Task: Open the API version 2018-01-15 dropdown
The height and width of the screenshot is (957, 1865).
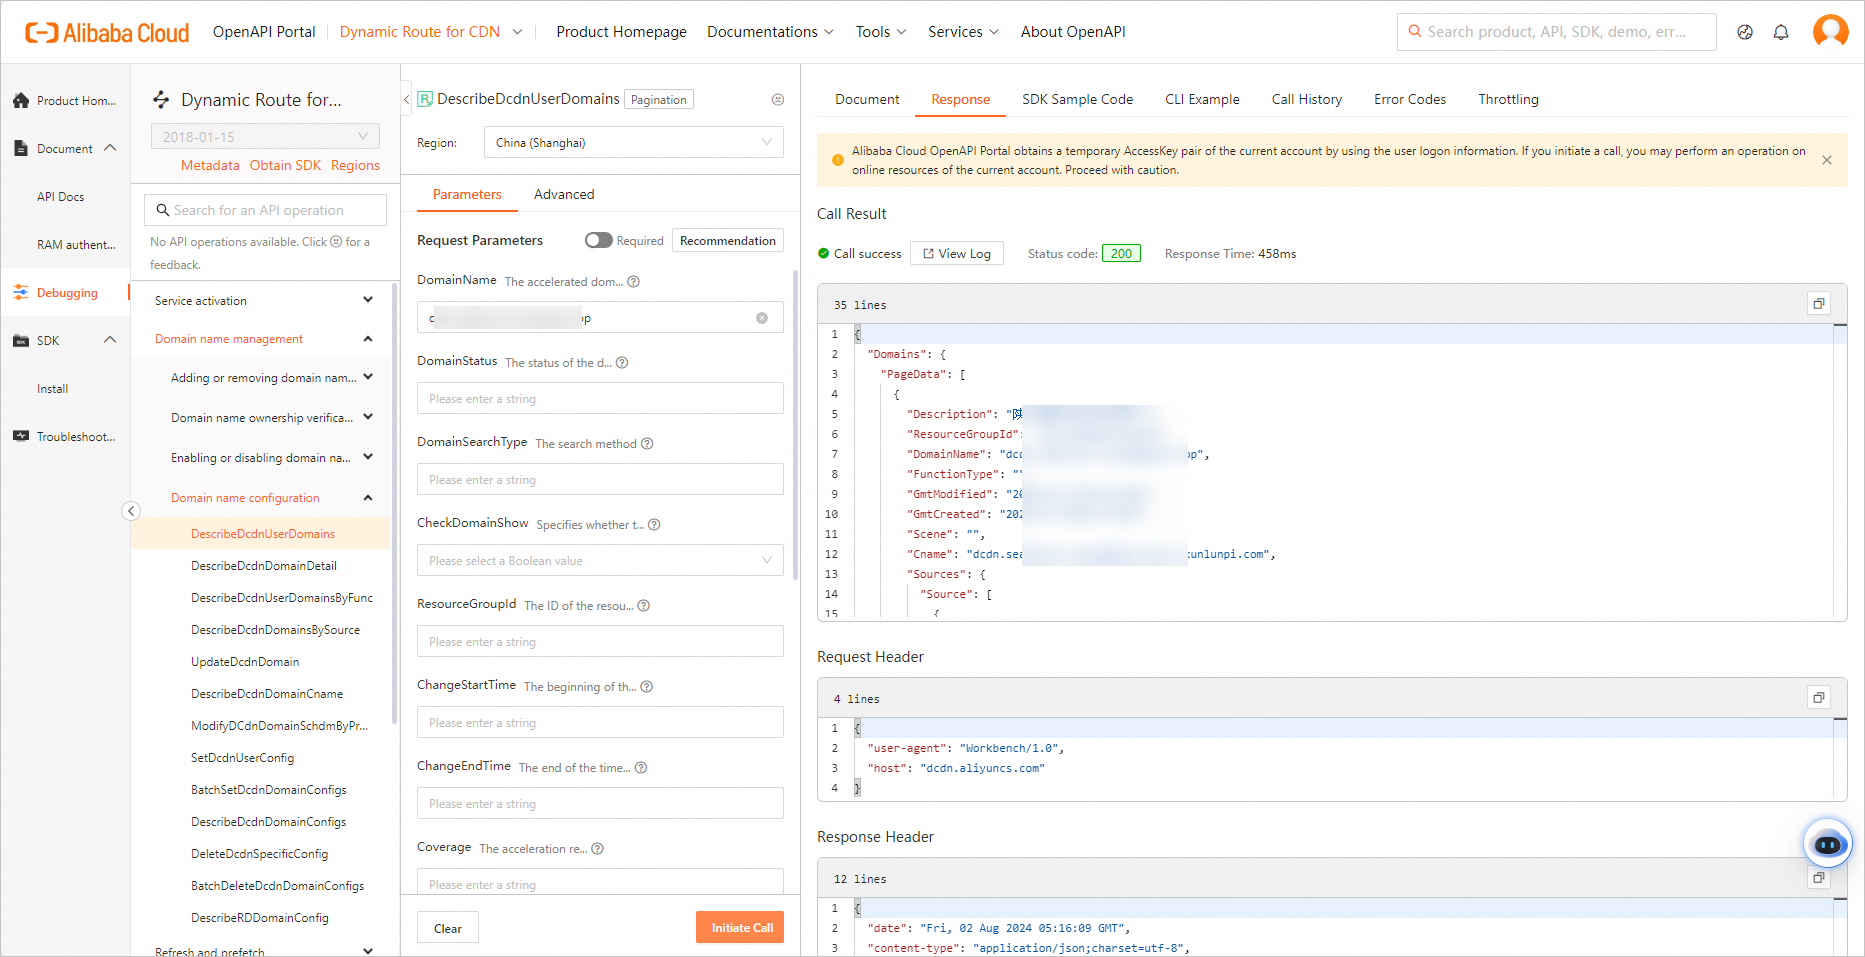Action: tap(265, 136)
